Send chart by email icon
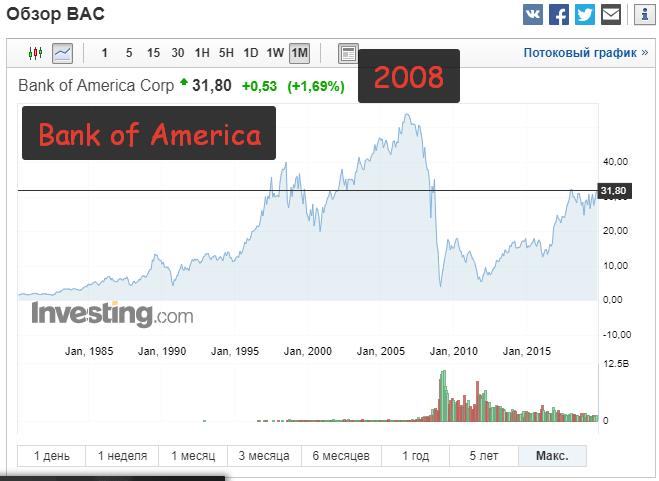659x481 pixels. [611, 15]
